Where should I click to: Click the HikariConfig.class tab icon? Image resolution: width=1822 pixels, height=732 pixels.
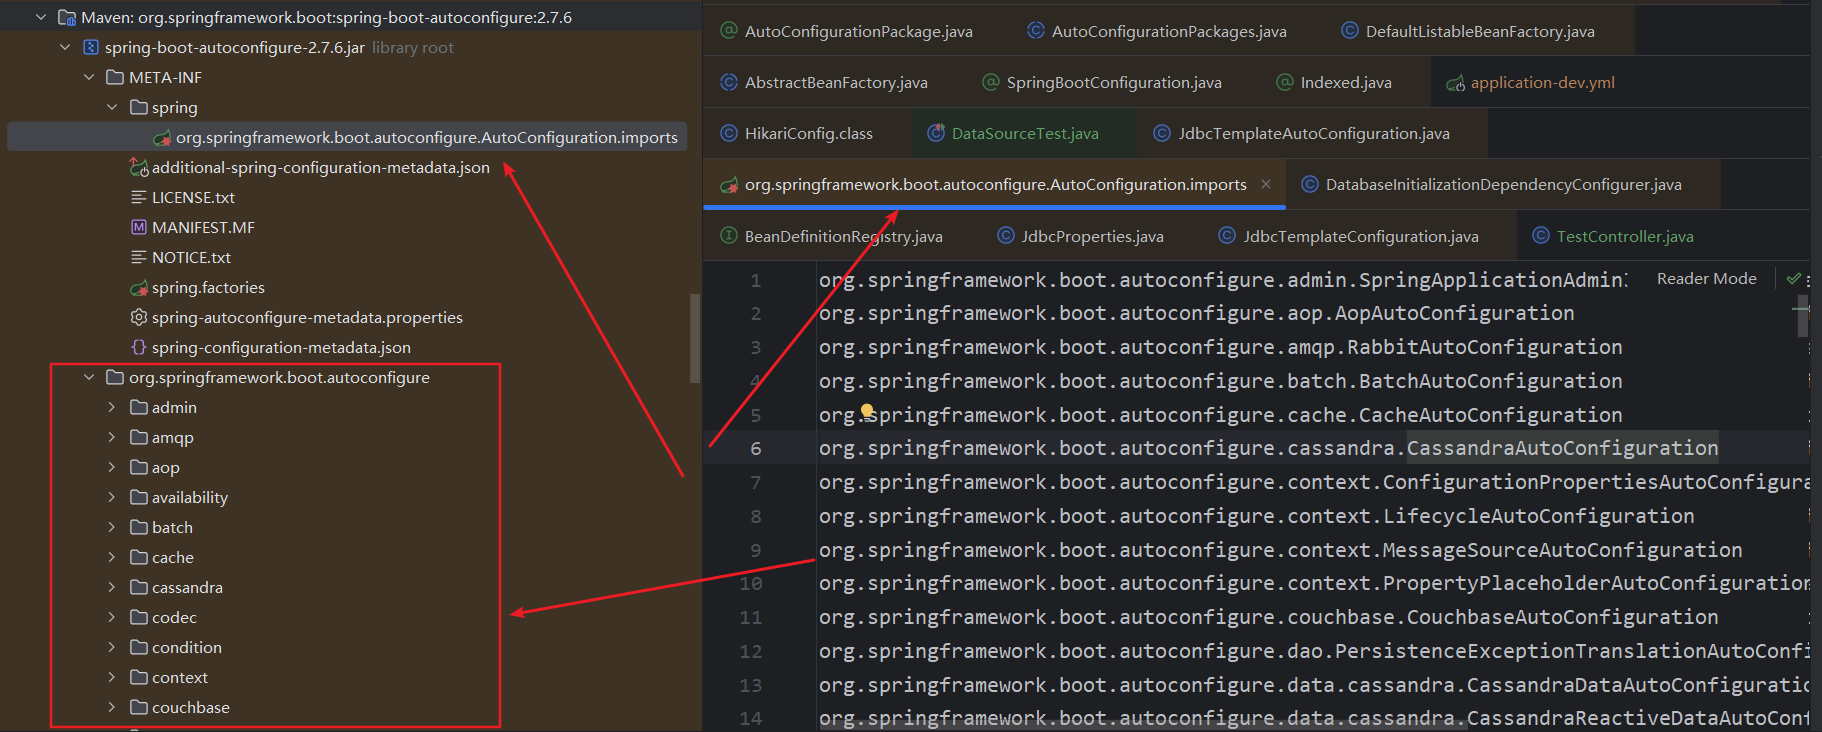click(x=729, y=133)
